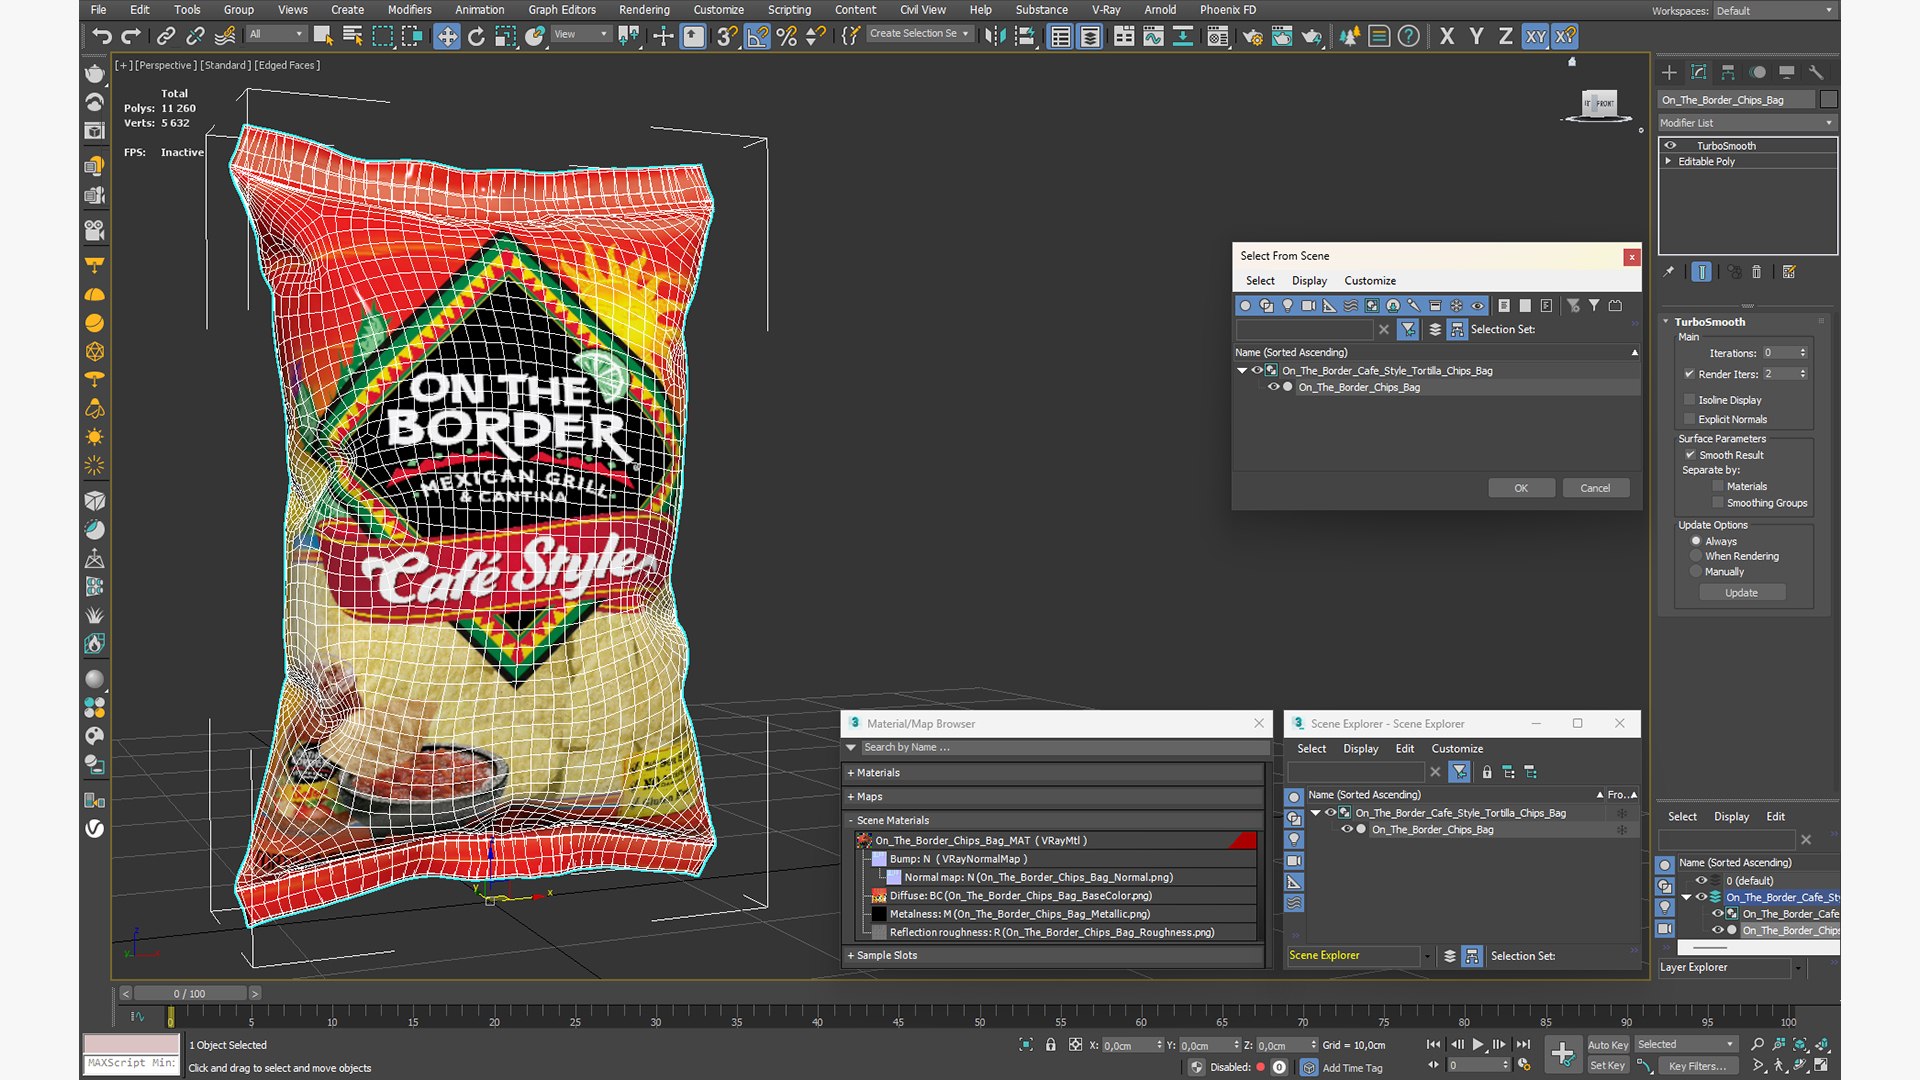Select the Select and Move tool
The image size is (1920, 1080).
click(446, 37)
